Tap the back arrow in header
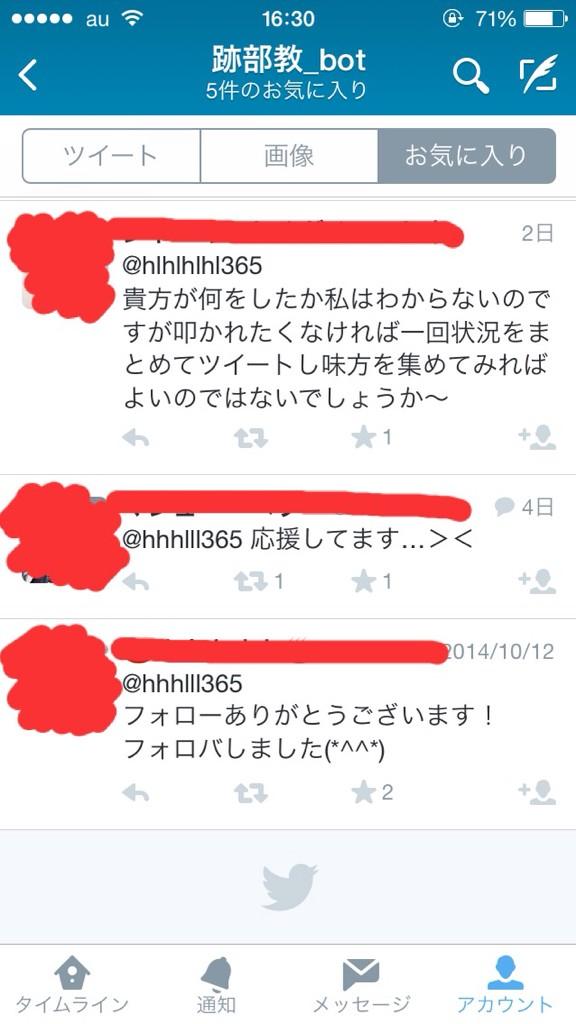The width and height of the screenshot is (576, 1024). [28, 74]
